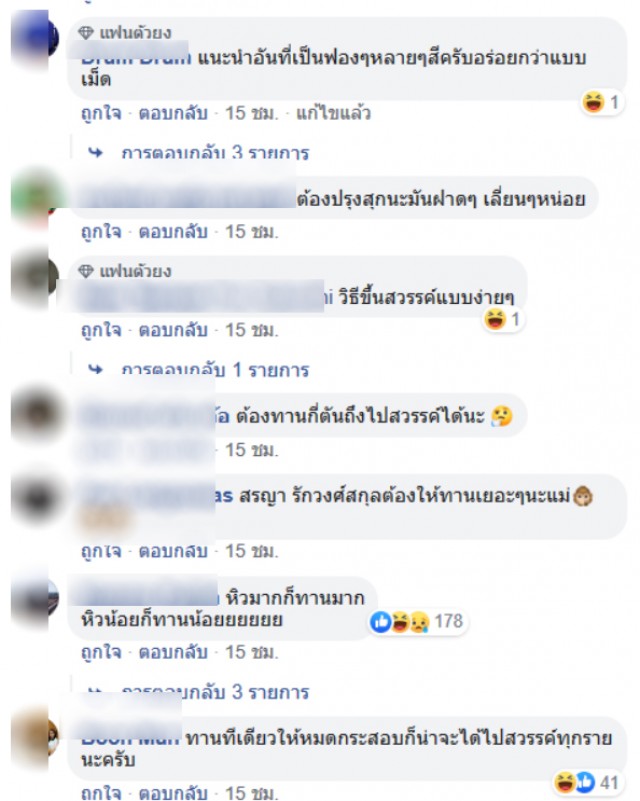Expand 'การตอบกลับ 3 รายการ' under hungry comment
This screenshot has width=640, height=801.
pyautogui.click(x=215, y=692)
